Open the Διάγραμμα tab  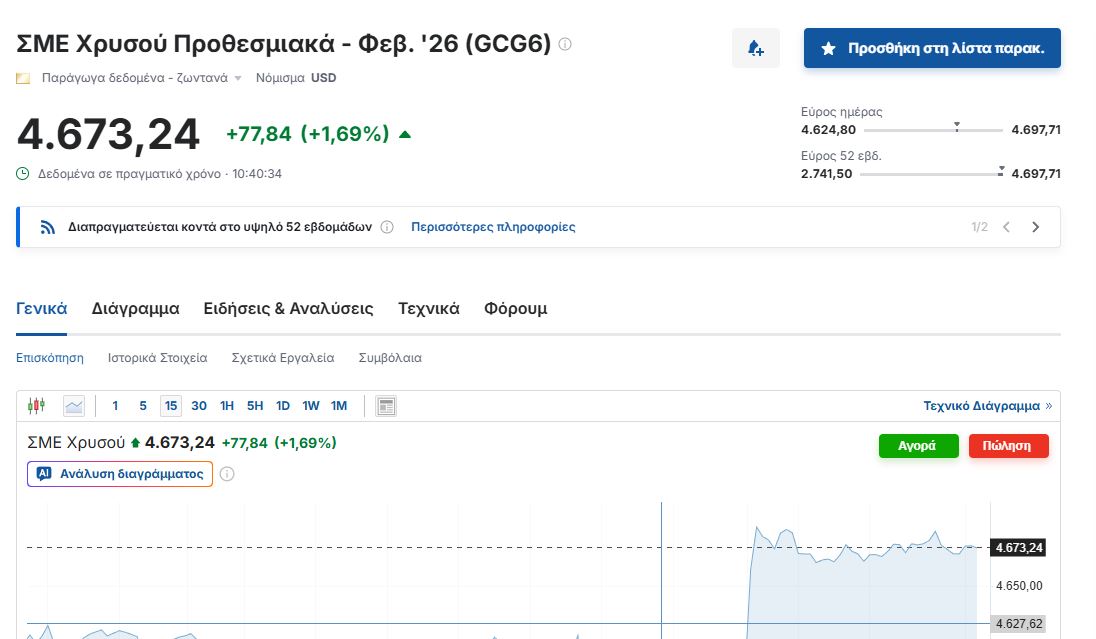pos(135,308)
